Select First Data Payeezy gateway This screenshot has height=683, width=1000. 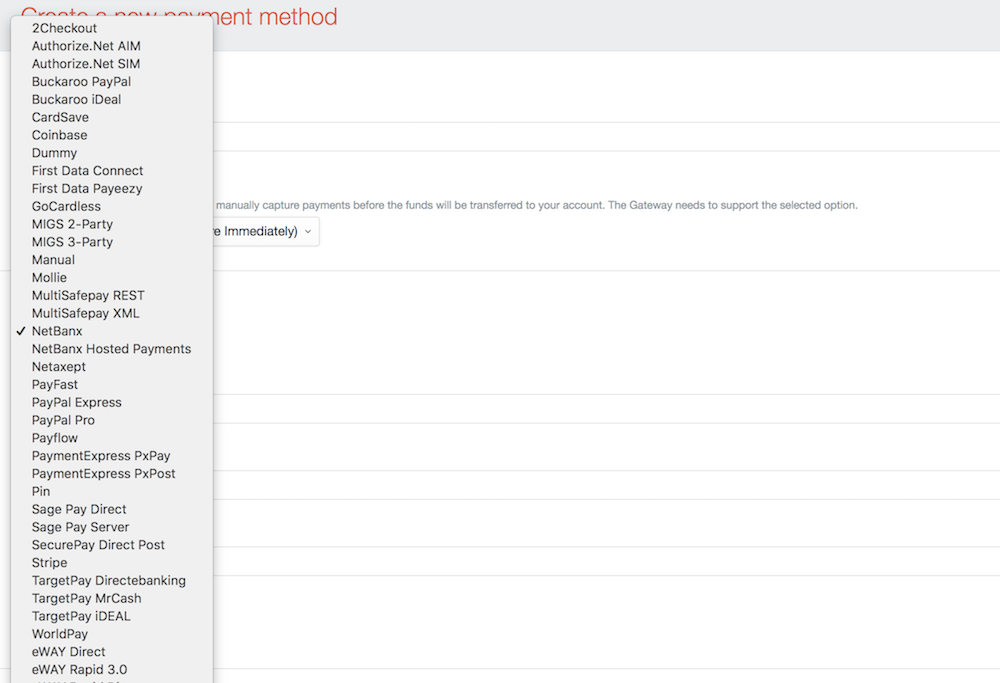tap(112, 189)
